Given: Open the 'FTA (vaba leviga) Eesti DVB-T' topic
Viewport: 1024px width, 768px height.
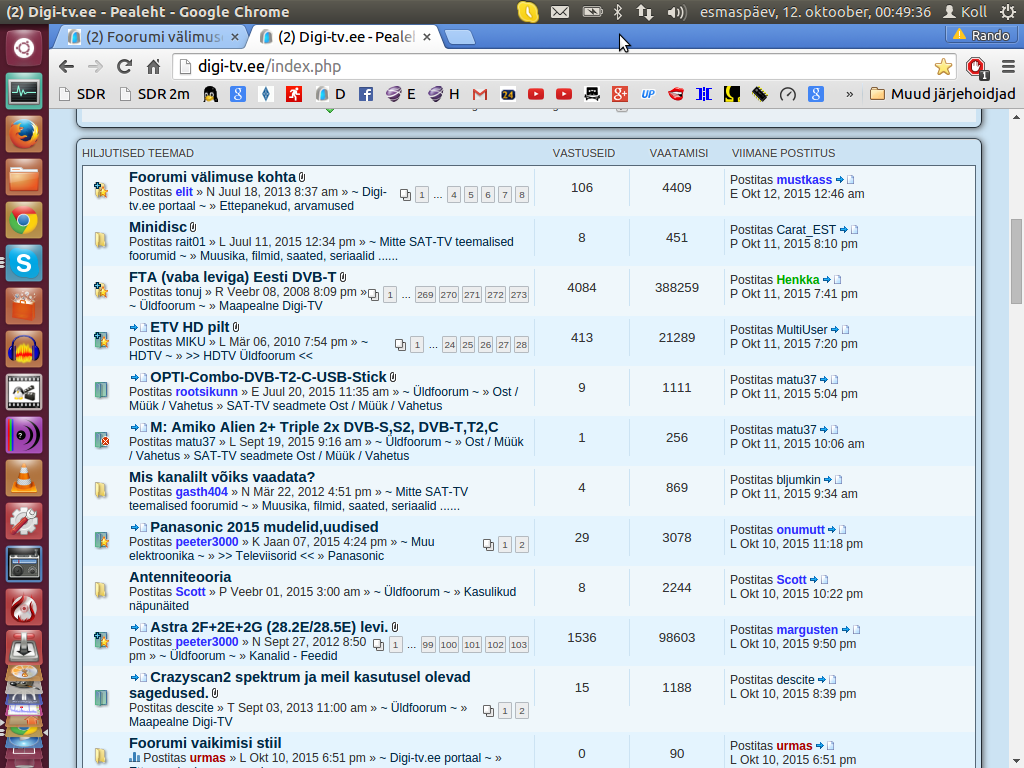Looking at the screenshot, I should pyautogui.click(x=234, y=277).
